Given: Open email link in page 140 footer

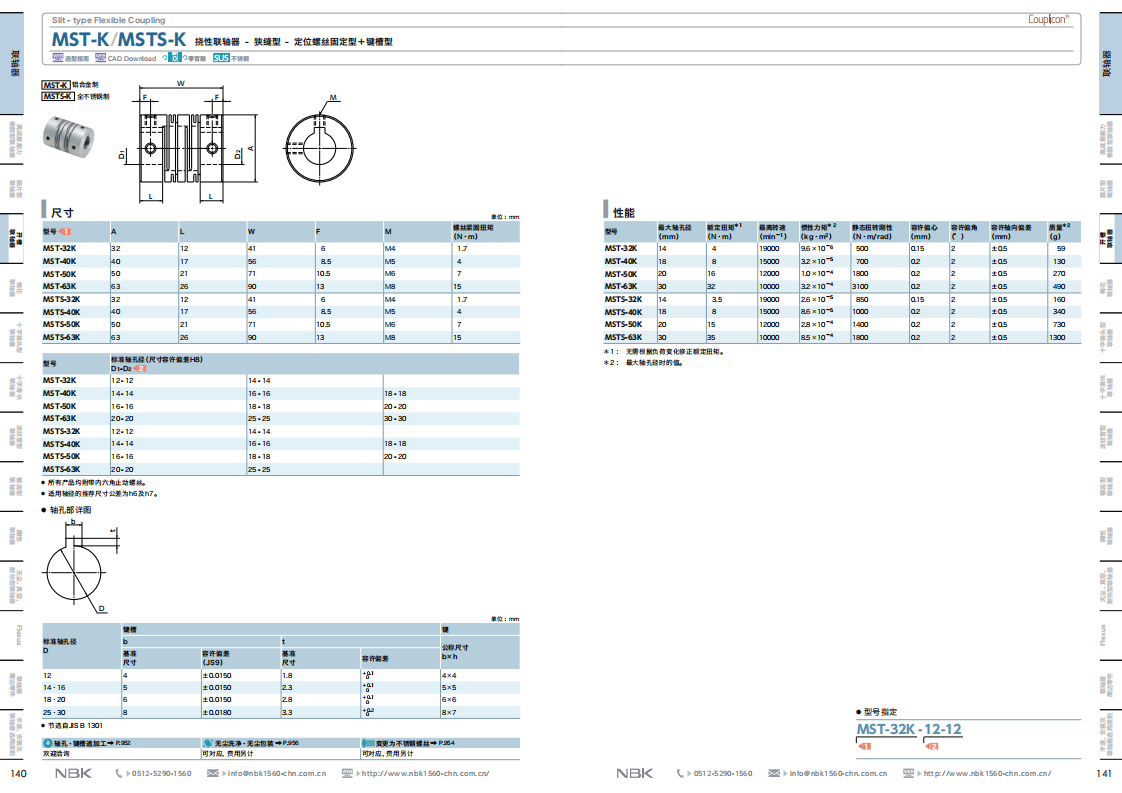Looking at the screenshot, I should point(277,774).
